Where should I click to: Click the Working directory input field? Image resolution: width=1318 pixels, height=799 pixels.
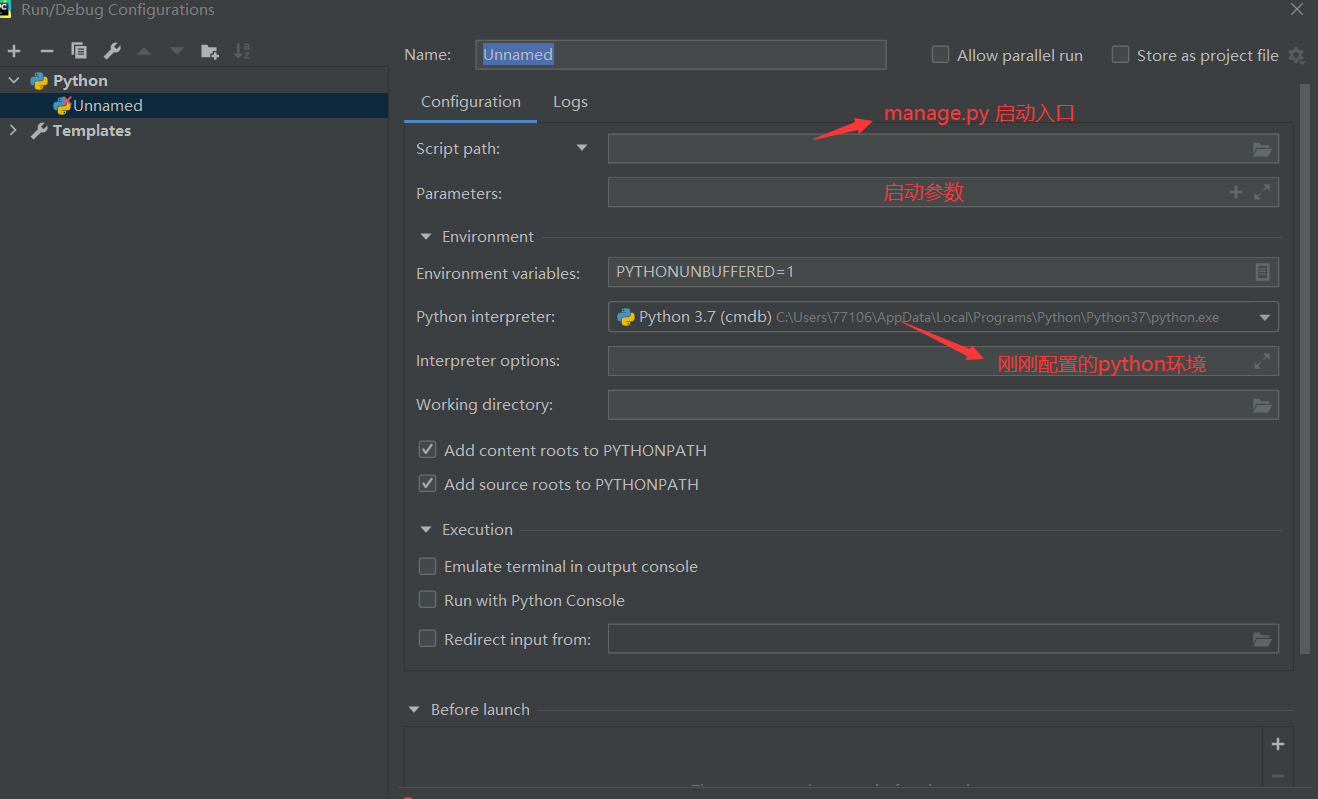click(928, 405)
